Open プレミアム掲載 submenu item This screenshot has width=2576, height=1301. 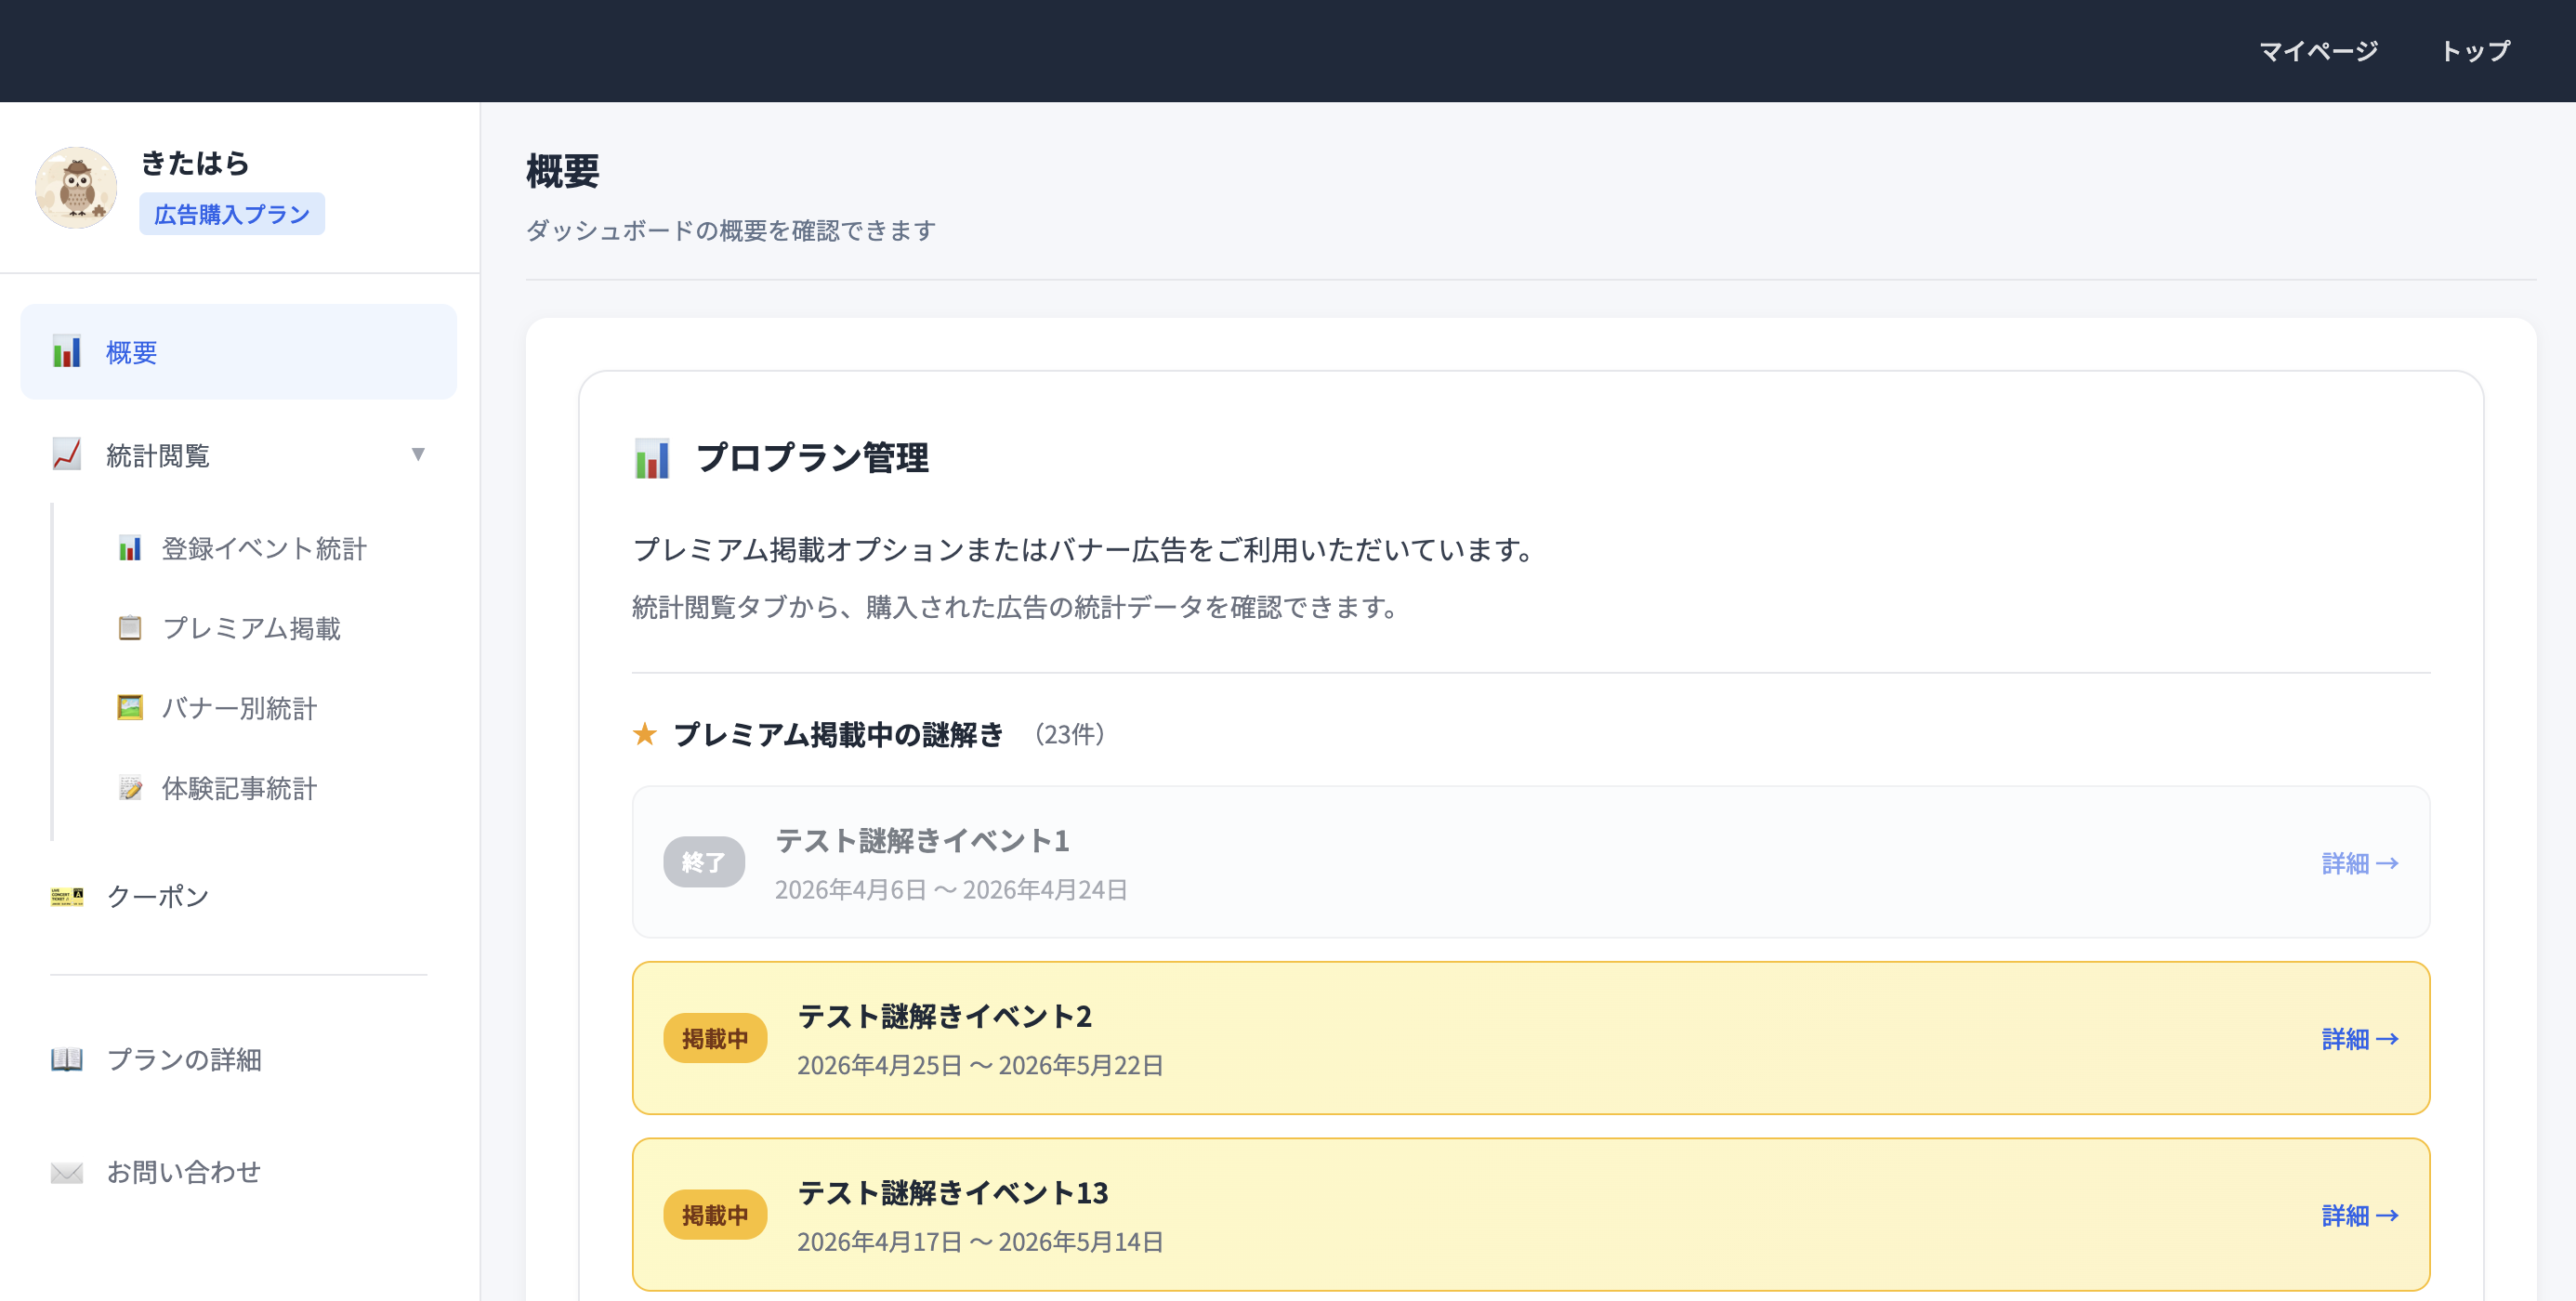(x=251, y=628)
